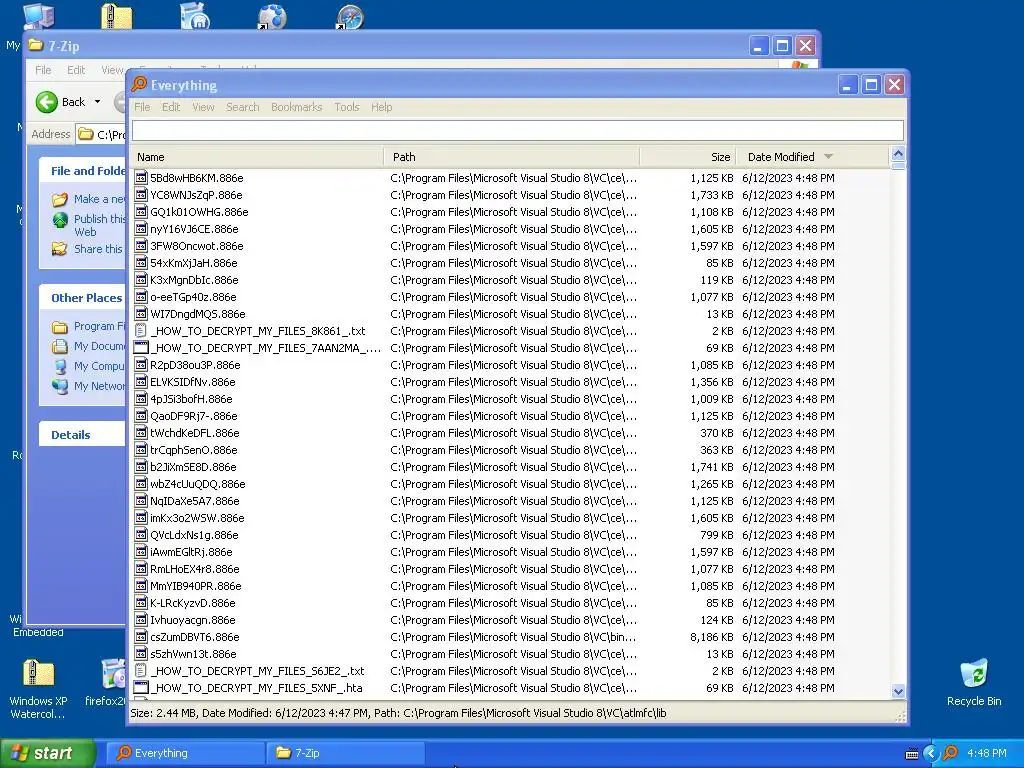Select file icon of YC8WNJsZqP.886e

click(x=140, y=195)
